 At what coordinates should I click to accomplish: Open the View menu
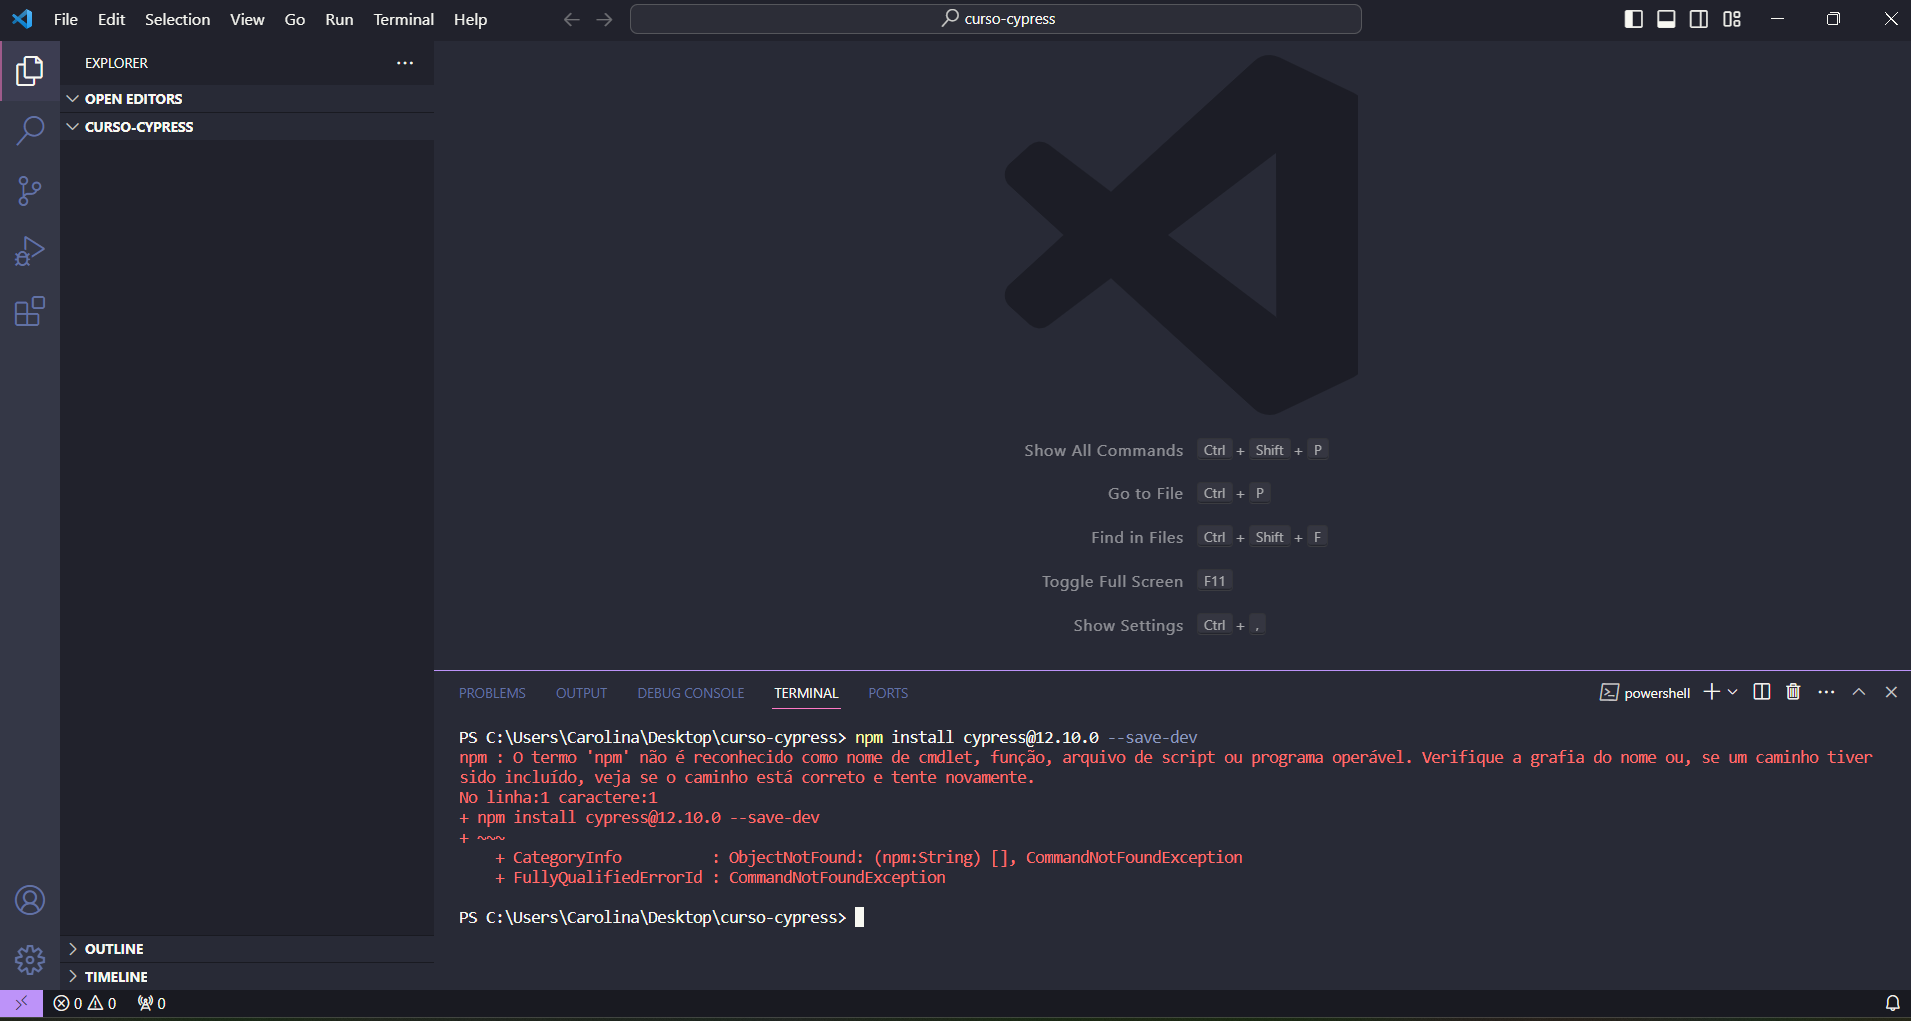(247, 19)
